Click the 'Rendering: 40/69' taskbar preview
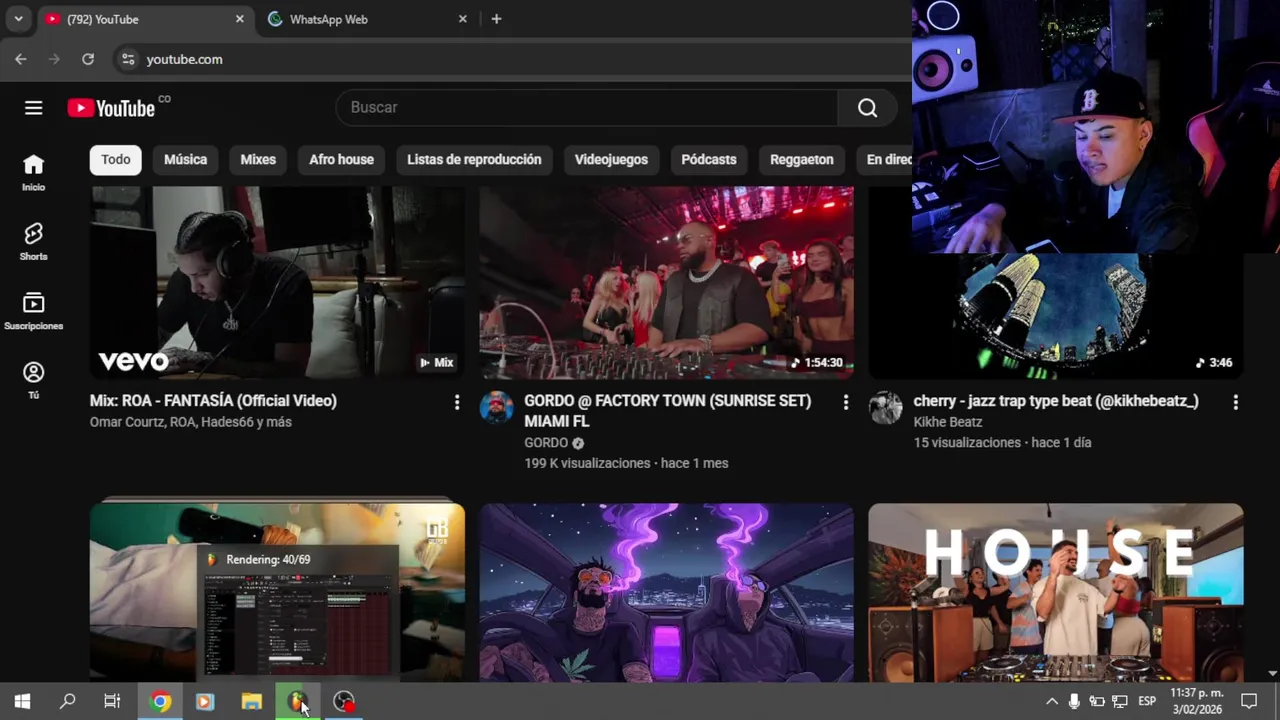The width and height of the screenshot is (1280, 720). (x=297, y=612)
